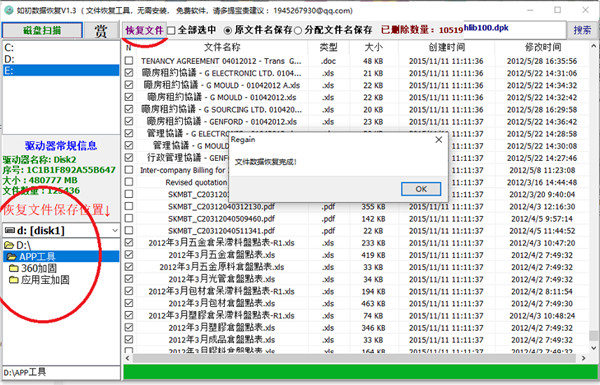Select drive E: in the drive list
This screenshot has width=600, height=385.
pos(61,70)
